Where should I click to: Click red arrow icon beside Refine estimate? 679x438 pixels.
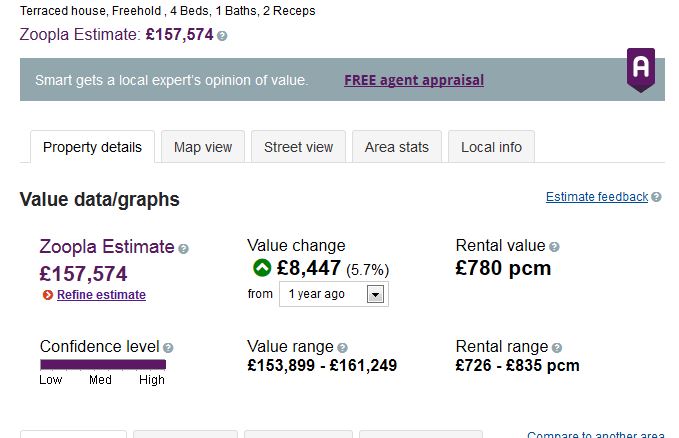[48, 295]
